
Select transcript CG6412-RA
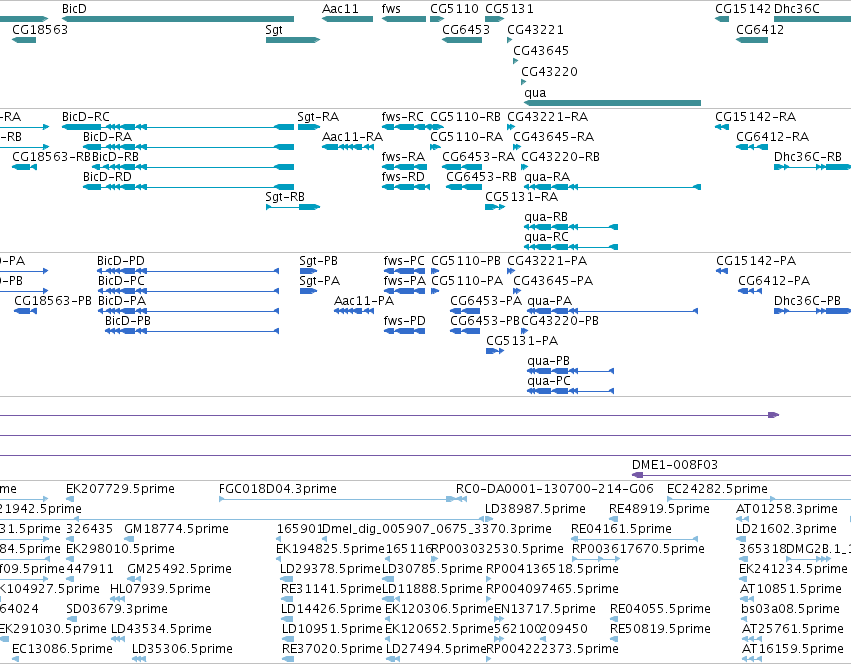752,147
